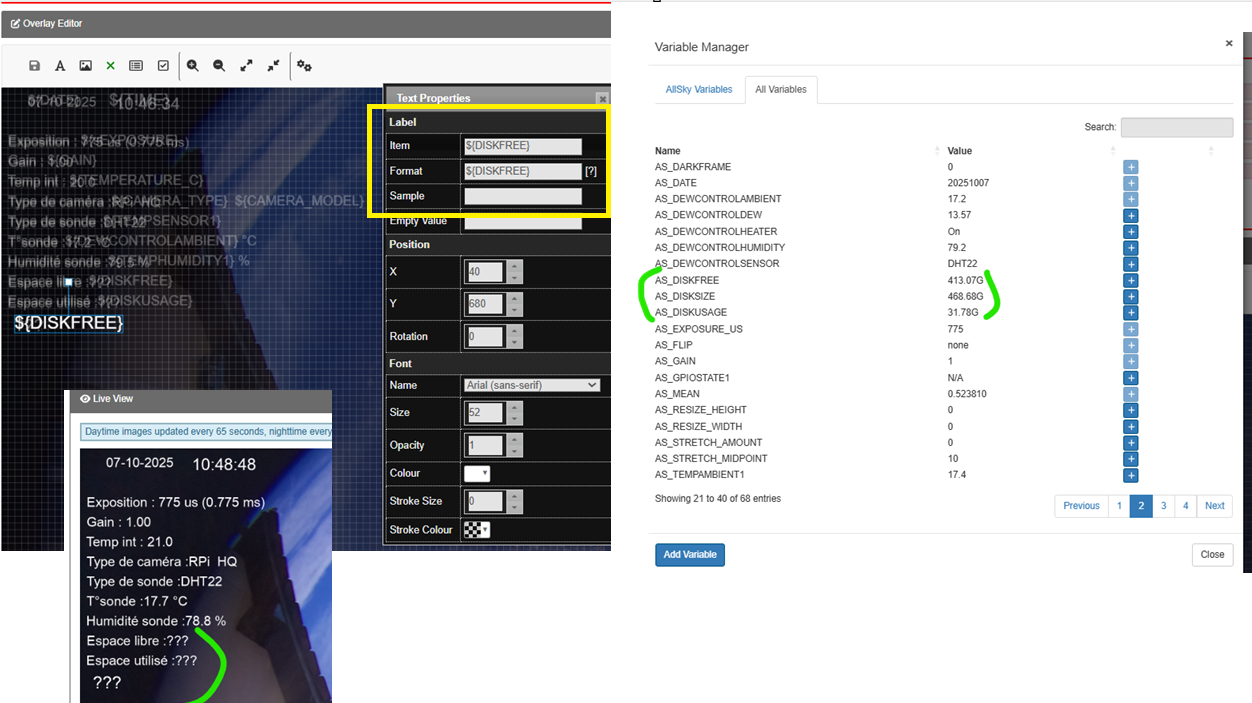The height and width of the screenshot is (703, 1252).
Task: Go to page 1 of variables
Action: pos(1119,506)
